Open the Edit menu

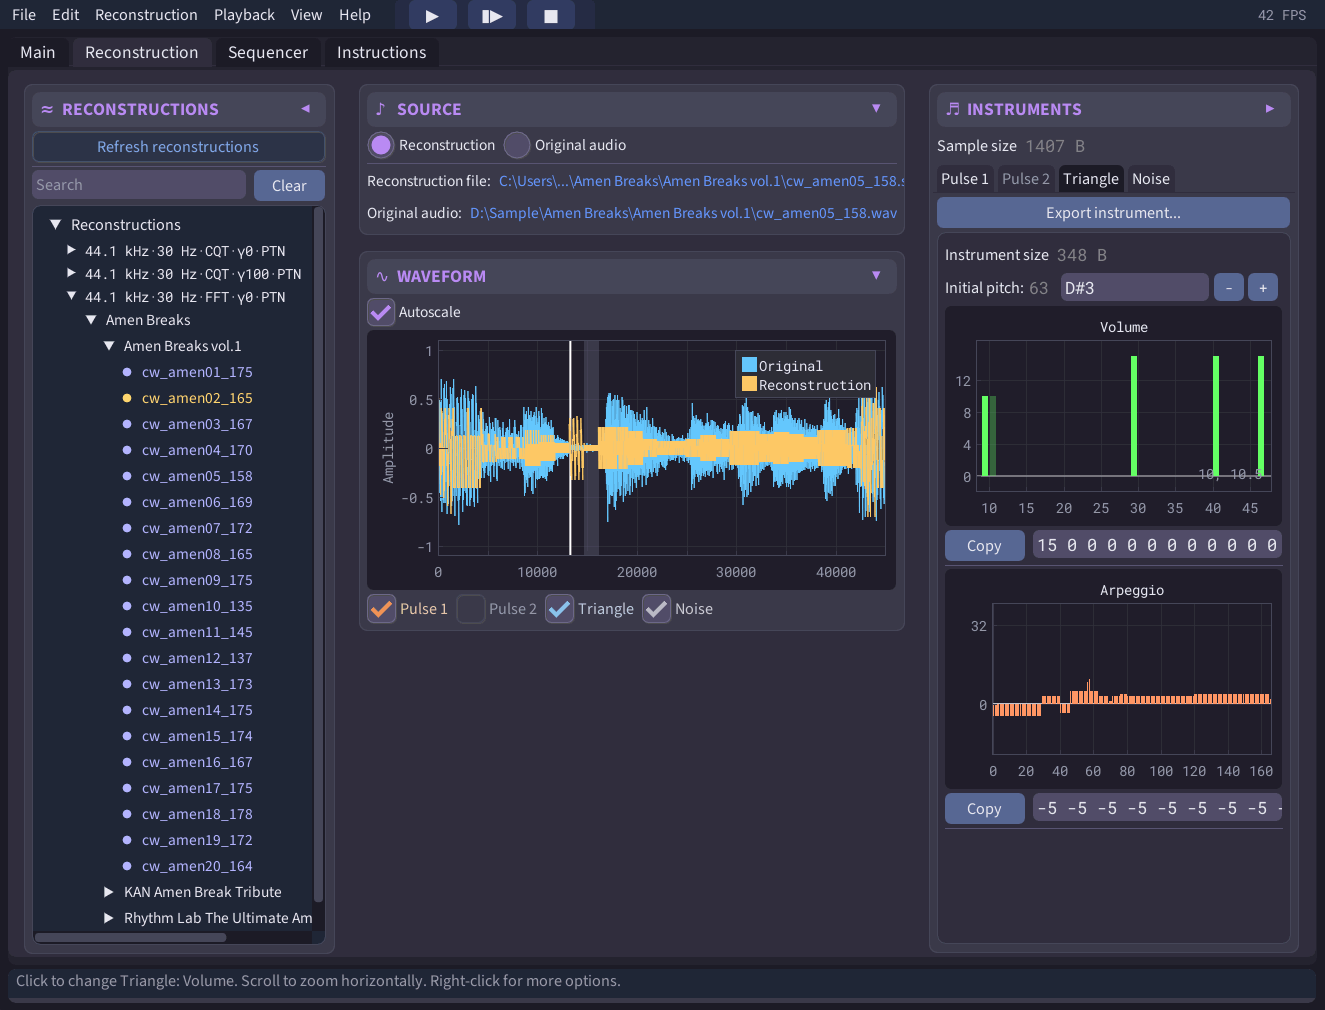pyautogui.click(x=66, y=15)
